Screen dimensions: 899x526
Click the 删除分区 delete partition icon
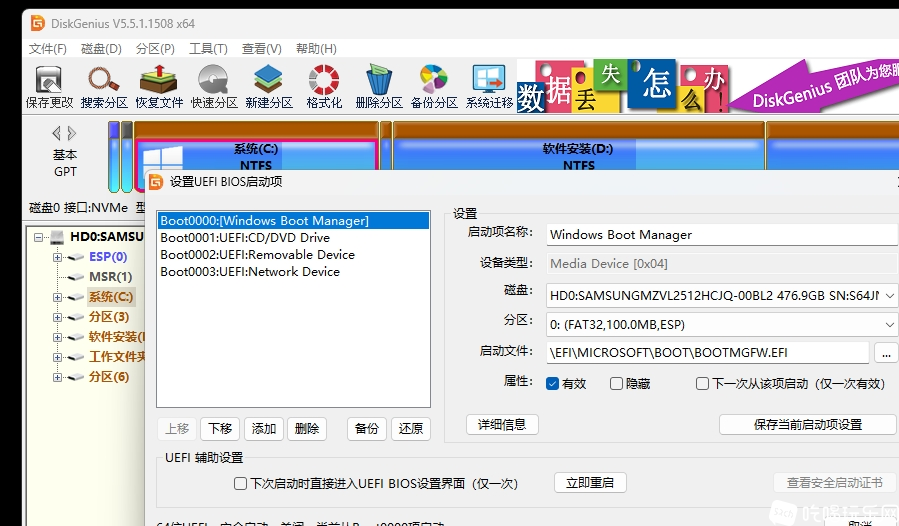coord(379,87)
